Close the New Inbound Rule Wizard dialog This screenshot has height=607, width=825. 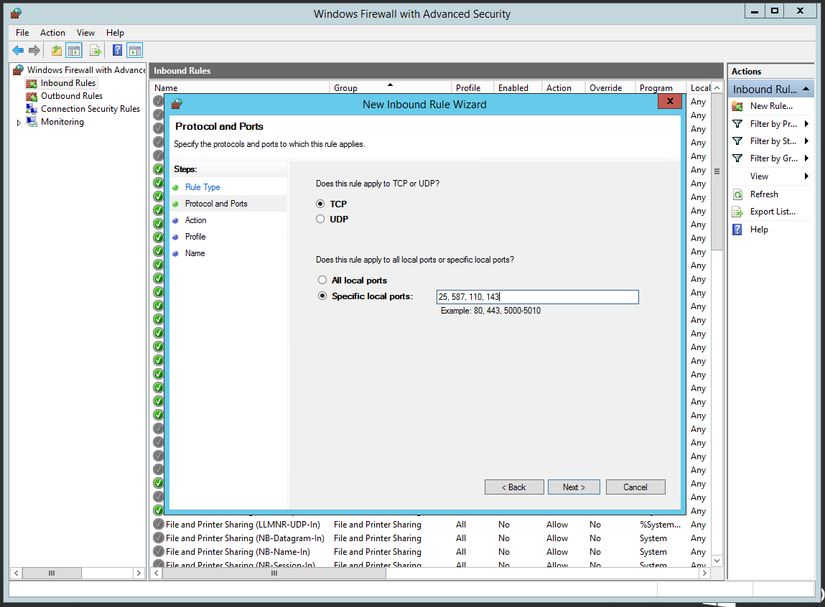coord(670,102)
